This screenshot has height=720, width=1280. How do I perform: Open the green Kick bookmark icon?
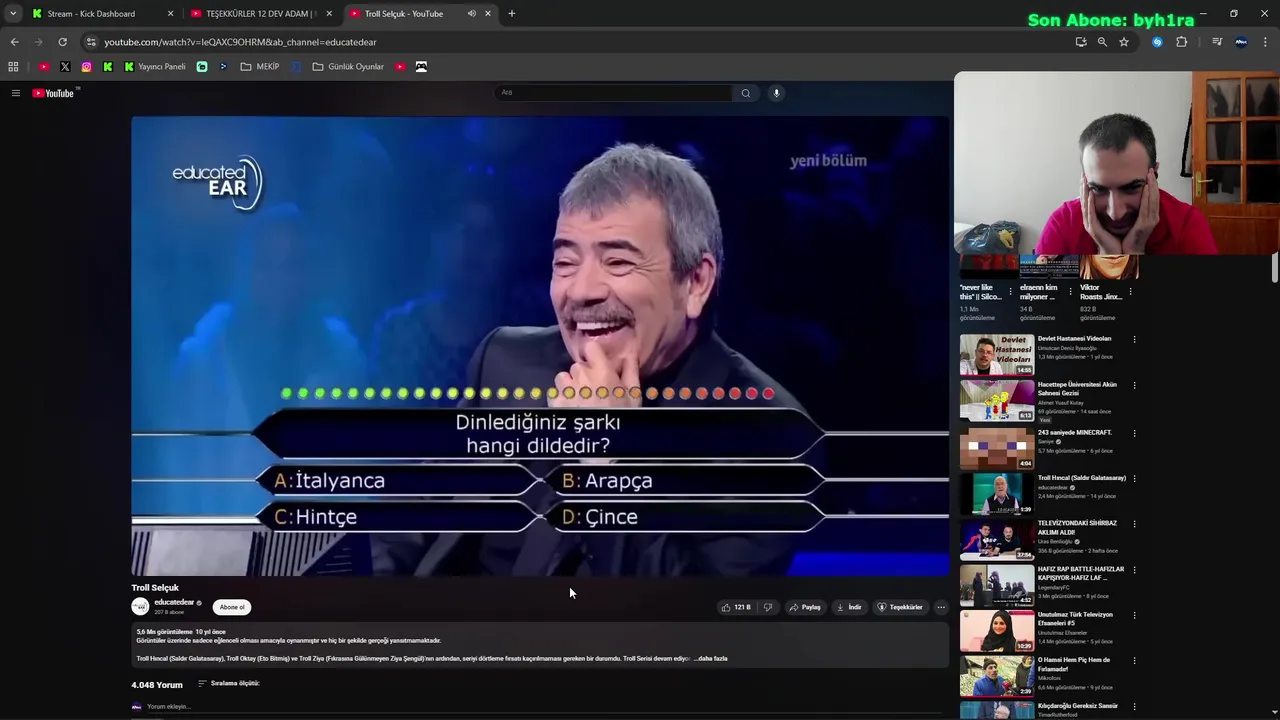(x=108, y=67)
